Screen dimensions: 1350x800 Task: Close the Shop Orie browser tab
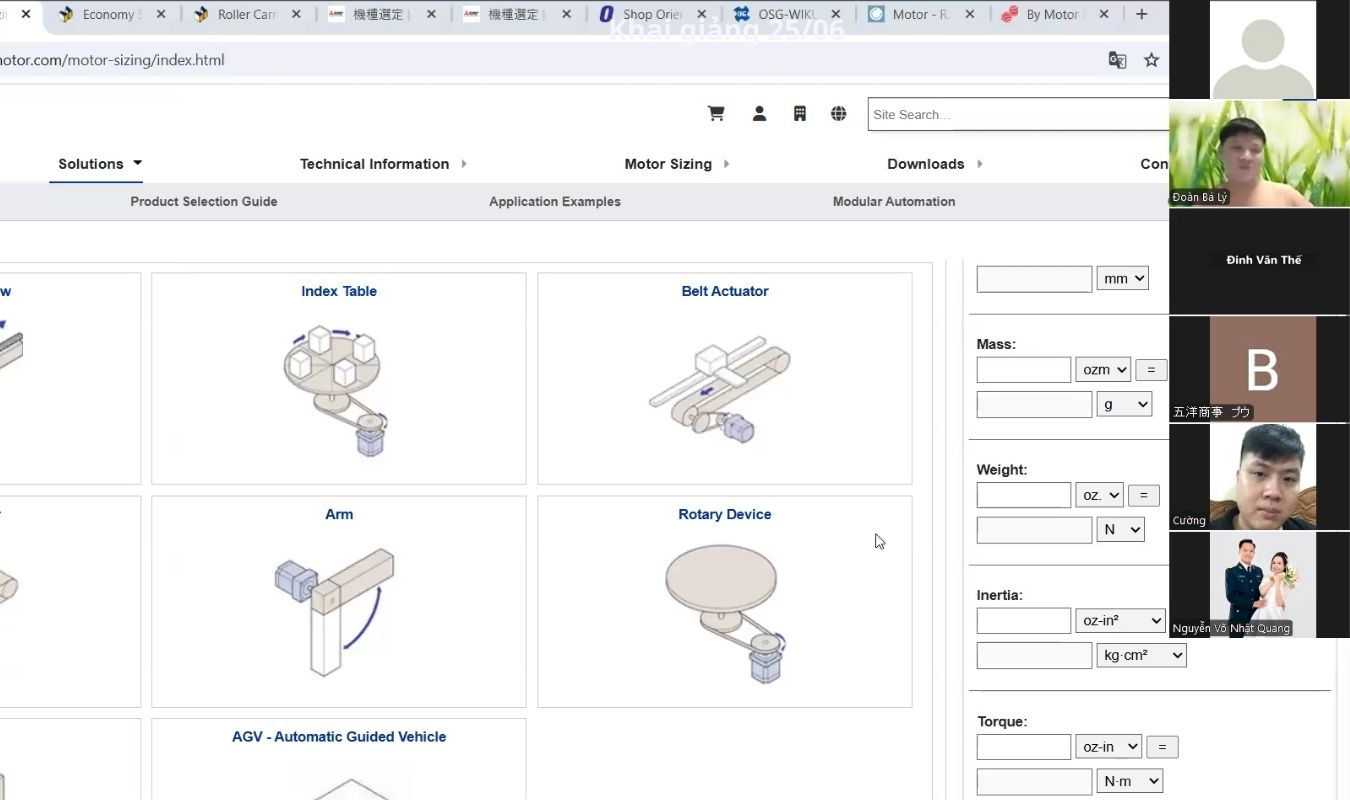pyautogui.click(x=701, y=15)
